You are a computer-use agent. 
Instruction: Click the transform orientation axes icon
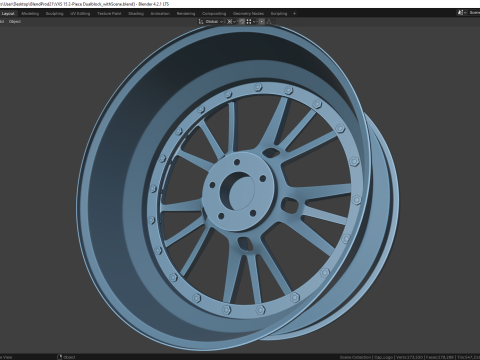[201, 22]
